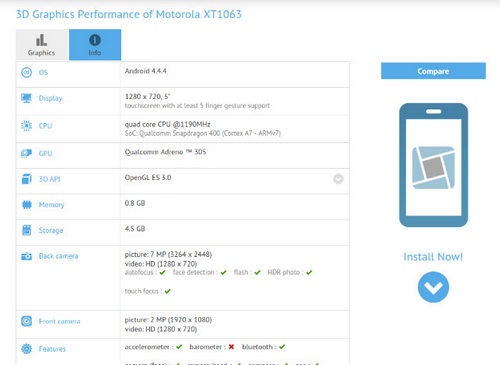Click the Storage row icon
Screen dimensions: 500x365
[x=26, y=230]
